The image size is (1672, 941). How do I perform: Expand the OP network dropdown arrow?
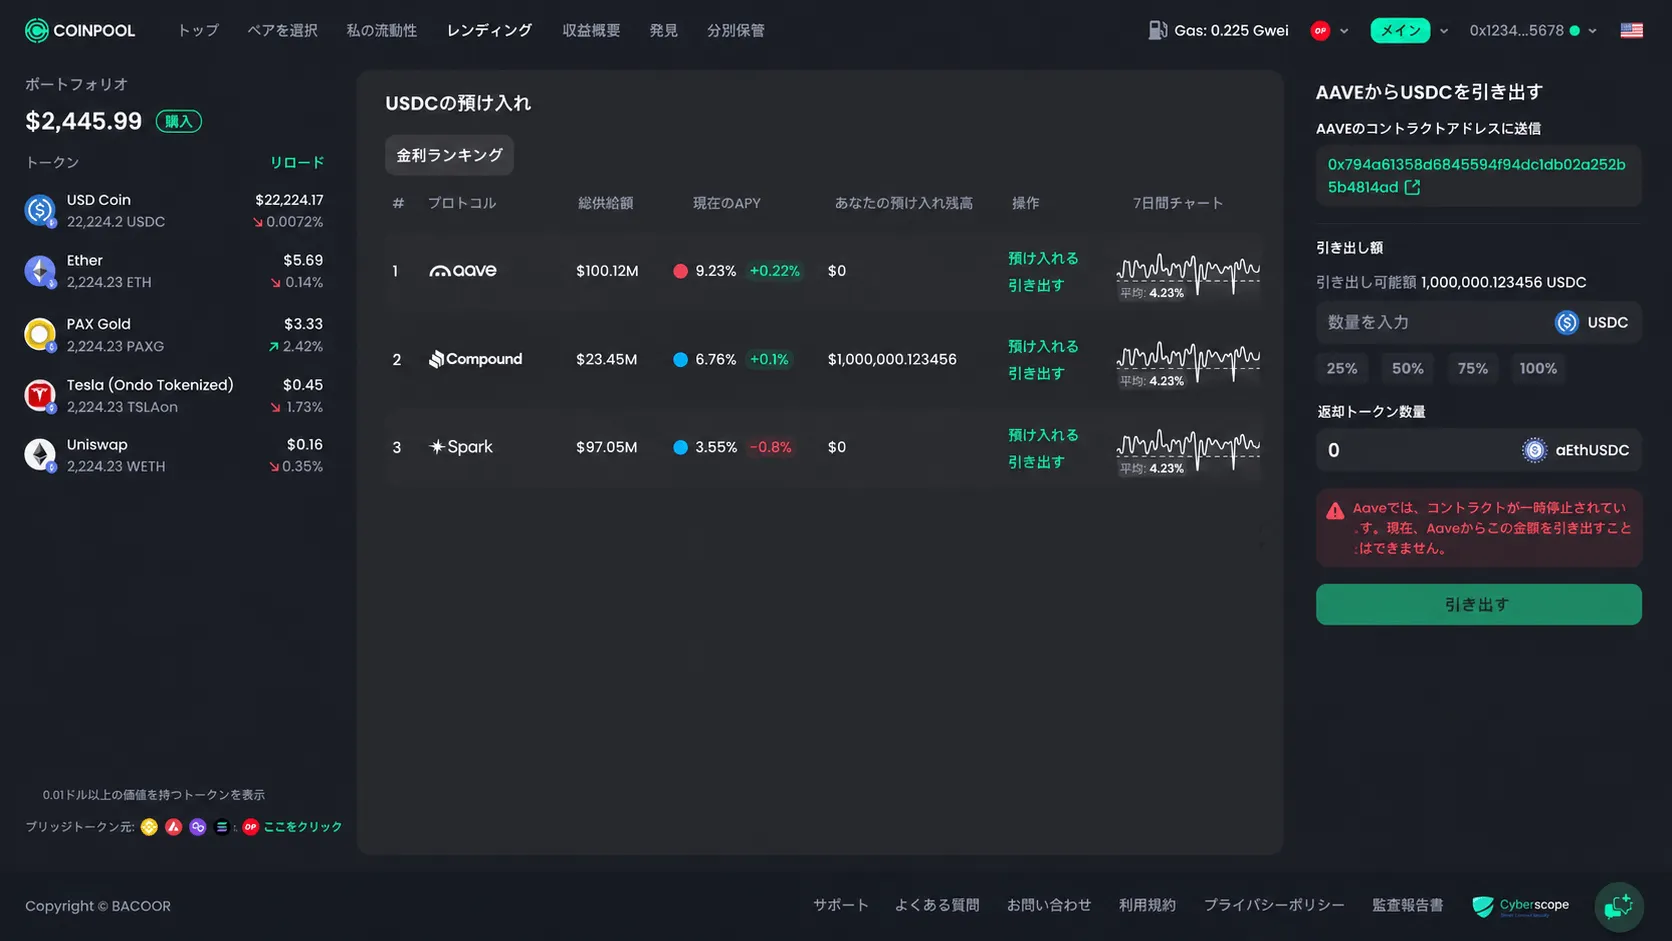1344,31
